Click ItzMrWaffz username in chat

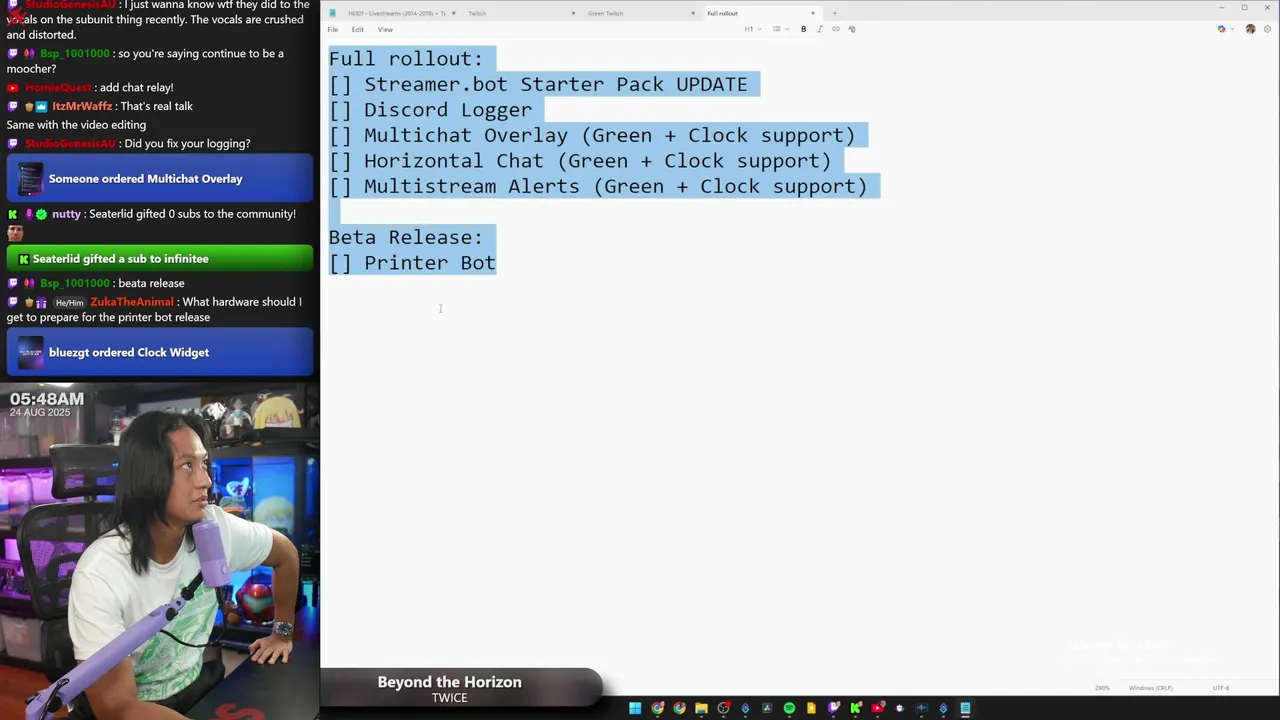coord(82,106)
